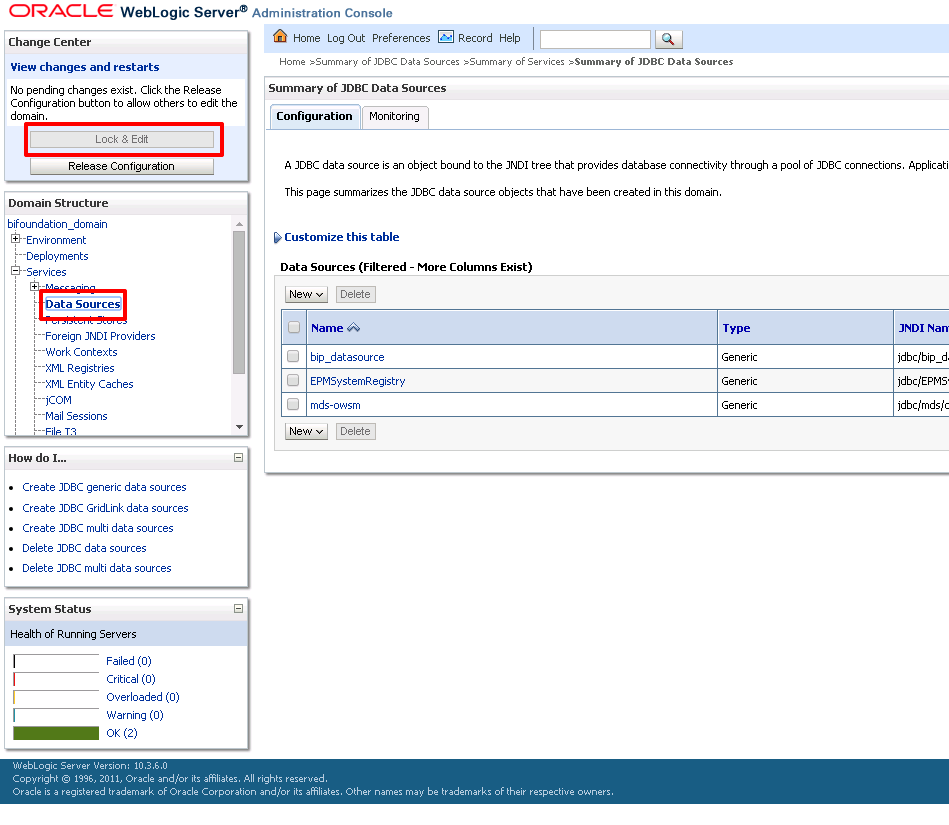This screenshot has height=825, width=949.
Task: Collapse the How do I panel
Action: click(x=238, y=458)
